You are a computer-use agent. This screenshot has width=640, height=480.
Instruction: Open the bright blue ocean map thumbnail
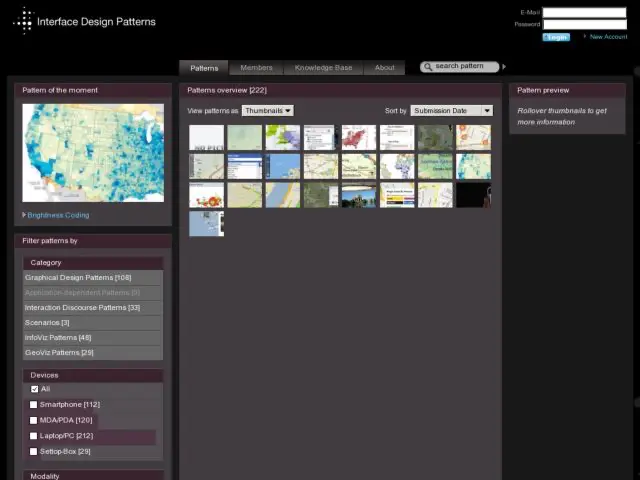[x=283, y=166]
